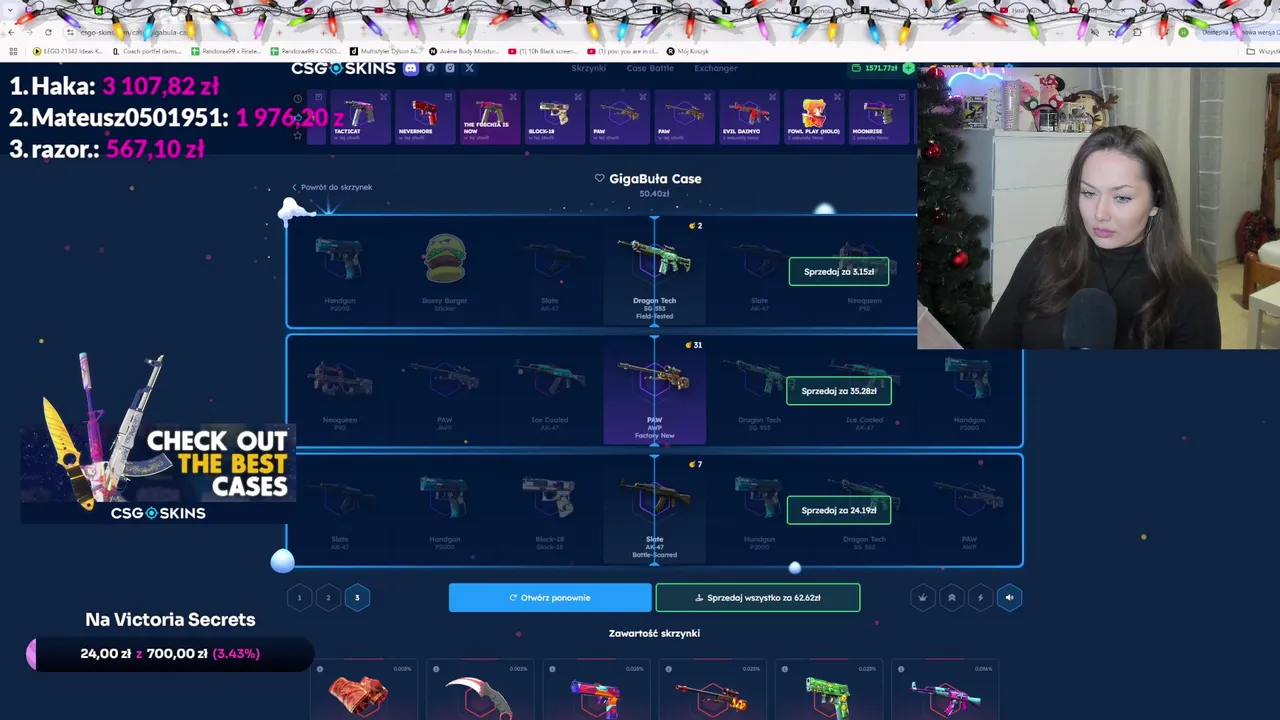Set case count to 2
1280x720 pixels.
(x=328, y=598)
